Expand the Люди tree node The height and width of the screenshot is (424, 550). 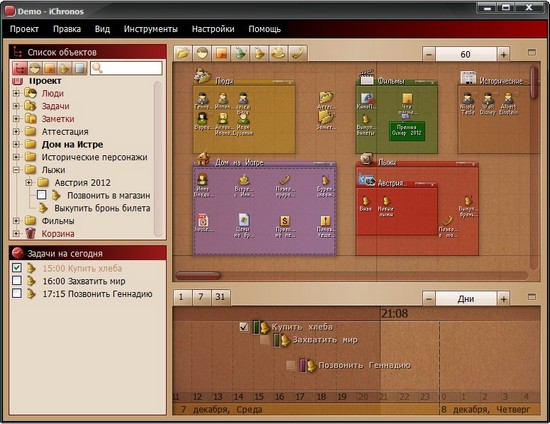[16, 93]
